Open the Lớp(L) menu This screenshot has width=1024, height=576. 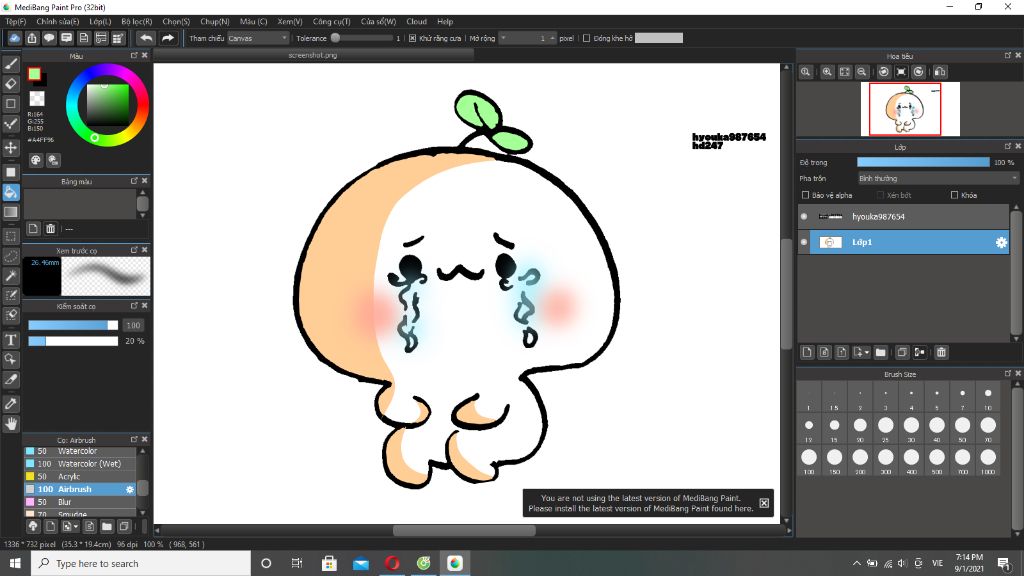[100, 22]
